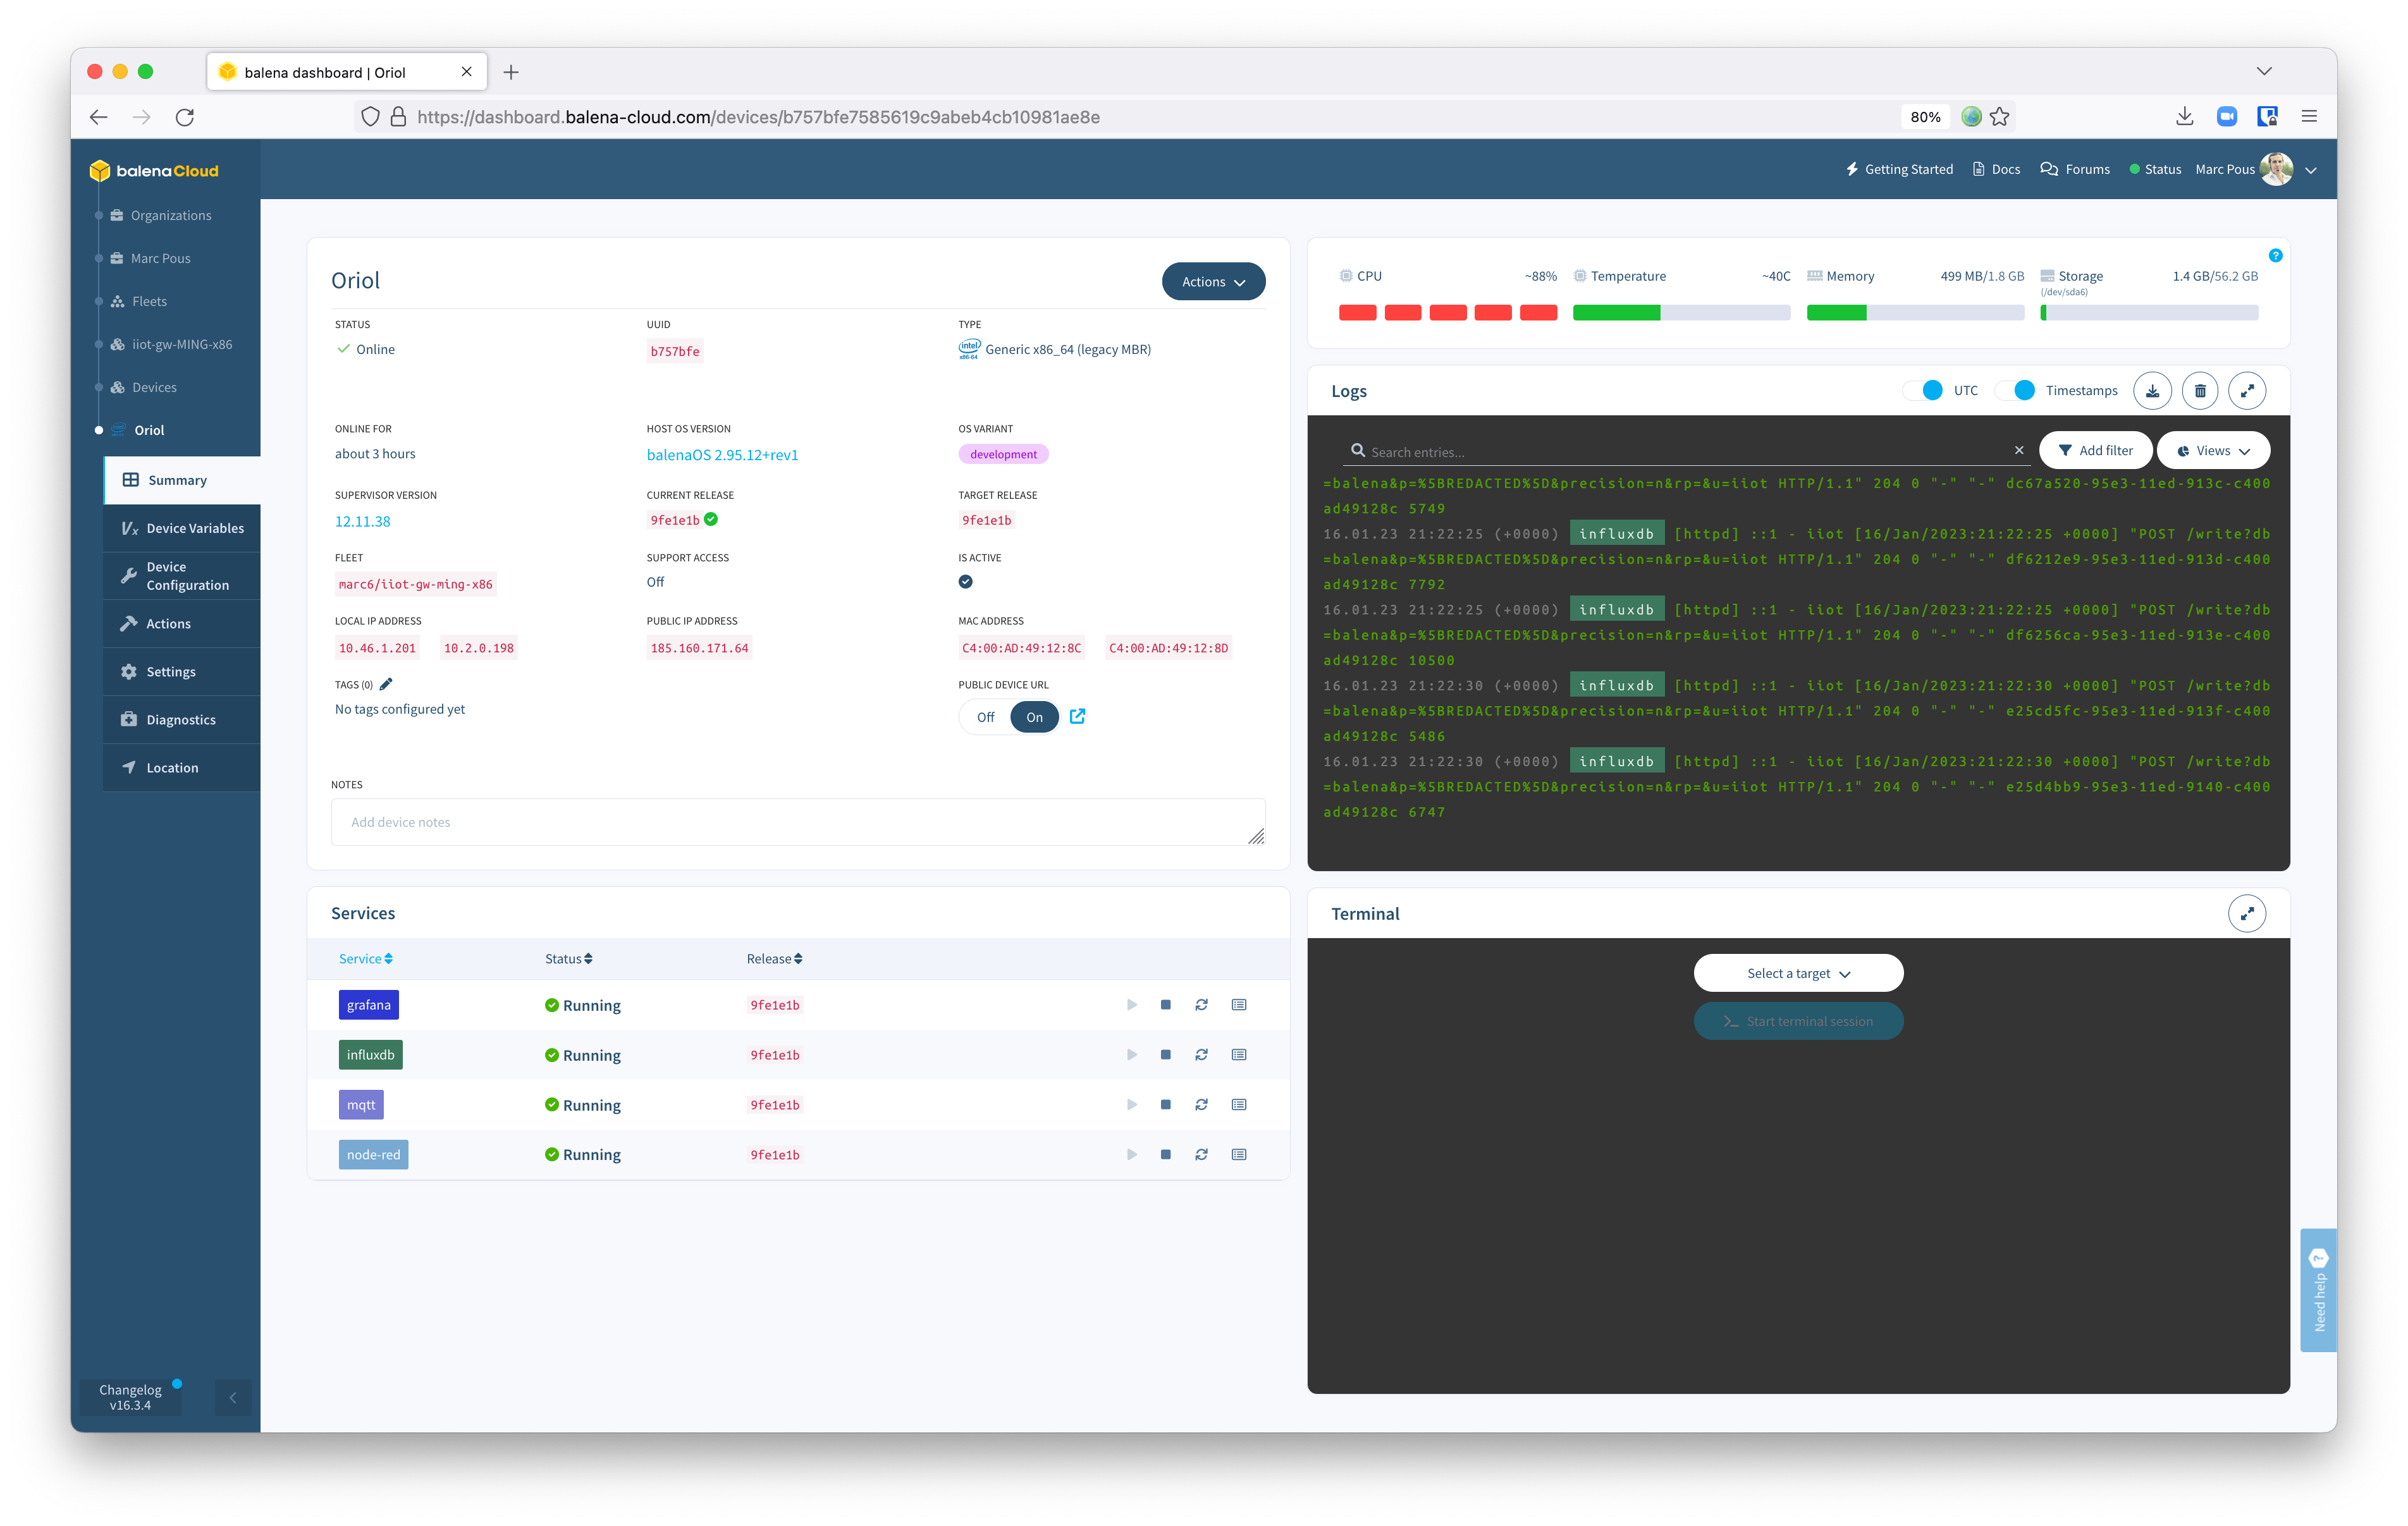Download the device logs
Image resolution: width=2408 pixels, height=1526 pixels.
(x=2152, y=390)
